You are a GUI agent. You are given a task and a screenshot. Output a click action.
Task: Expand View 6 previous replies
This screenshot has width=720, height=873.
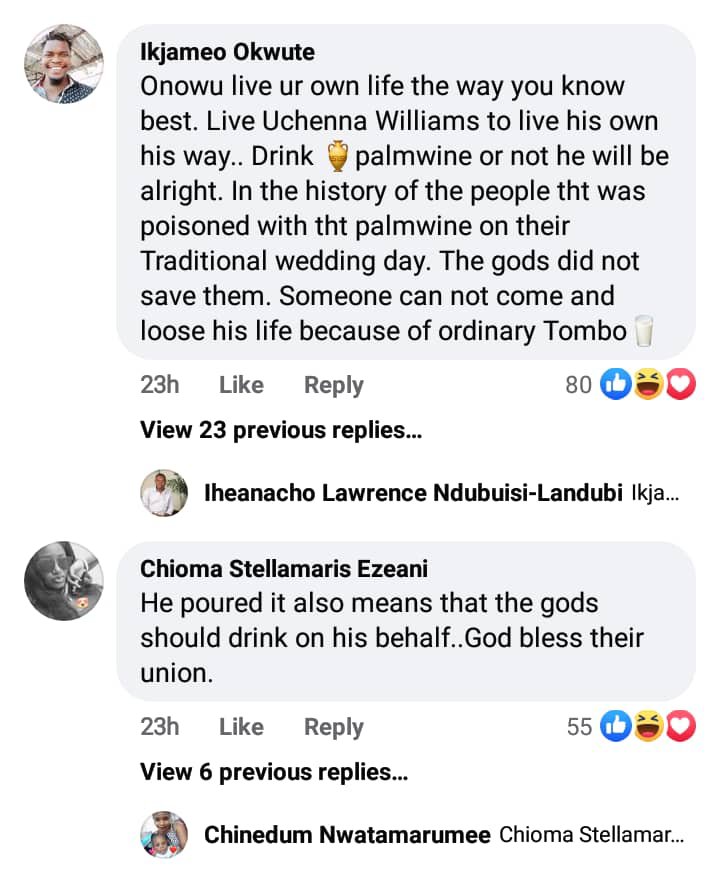[274, 773]
